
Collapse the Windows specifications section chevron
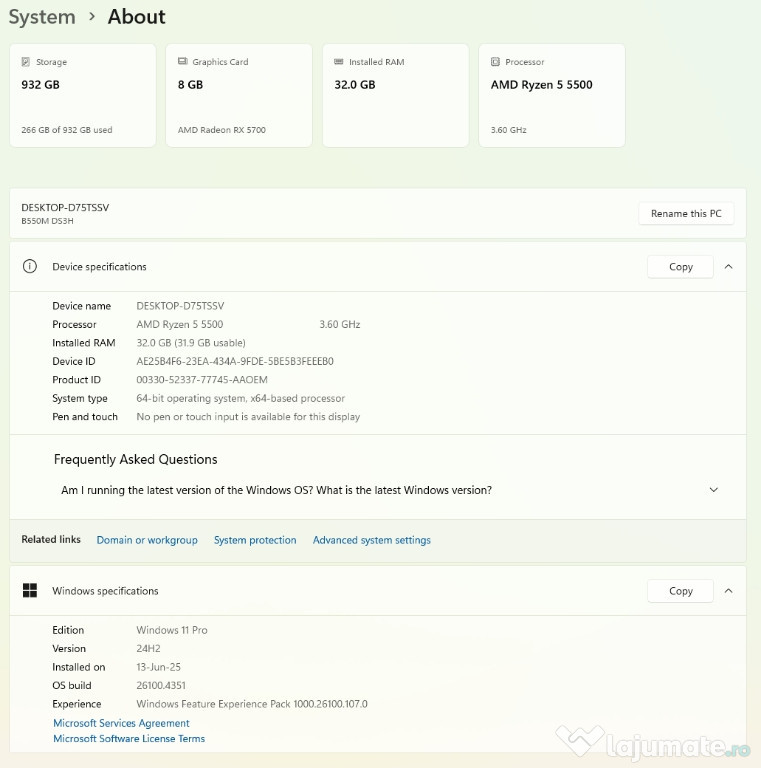(729, 591)
